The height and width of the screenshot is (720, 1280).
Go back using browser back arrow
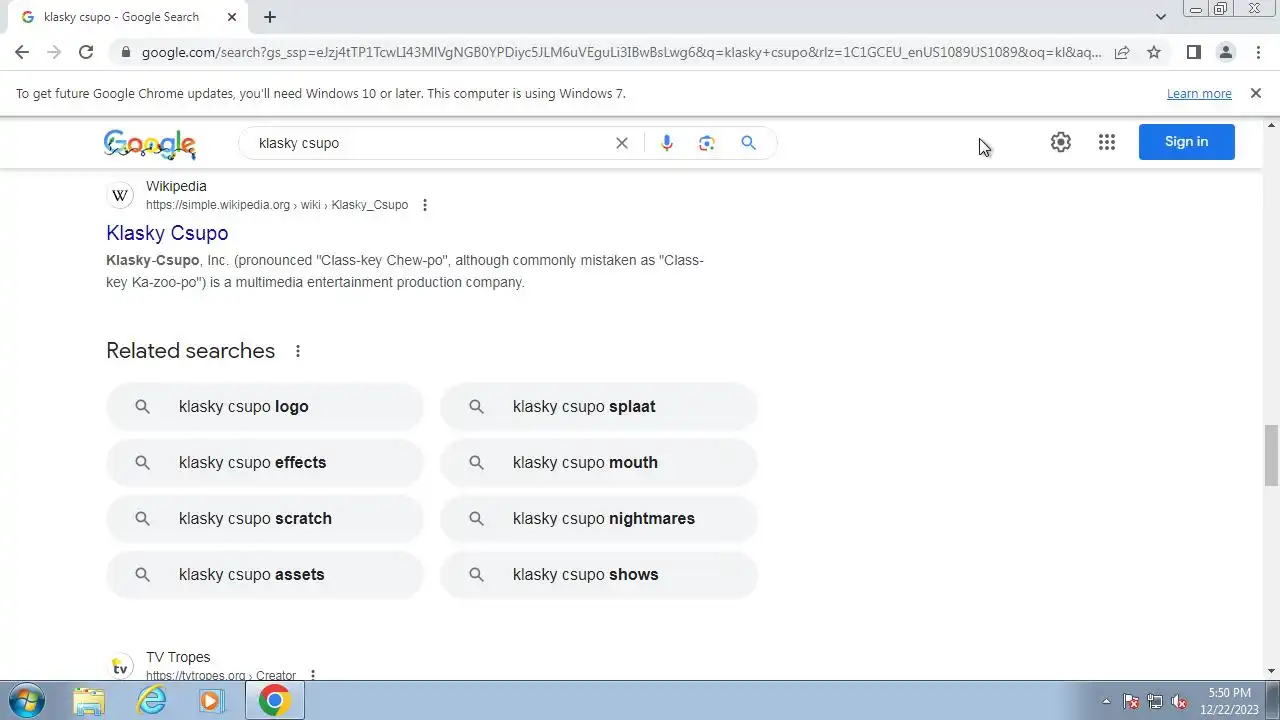[22, 52]
